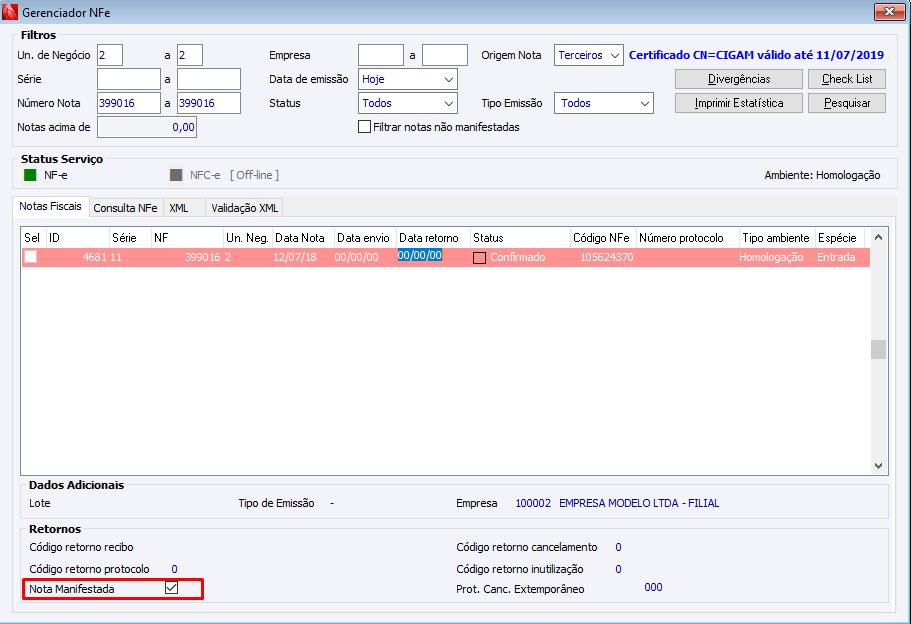Click the Notas acima de value field
Image resolution: width=911 pixels, height=624 pixels.
(147, 127)
